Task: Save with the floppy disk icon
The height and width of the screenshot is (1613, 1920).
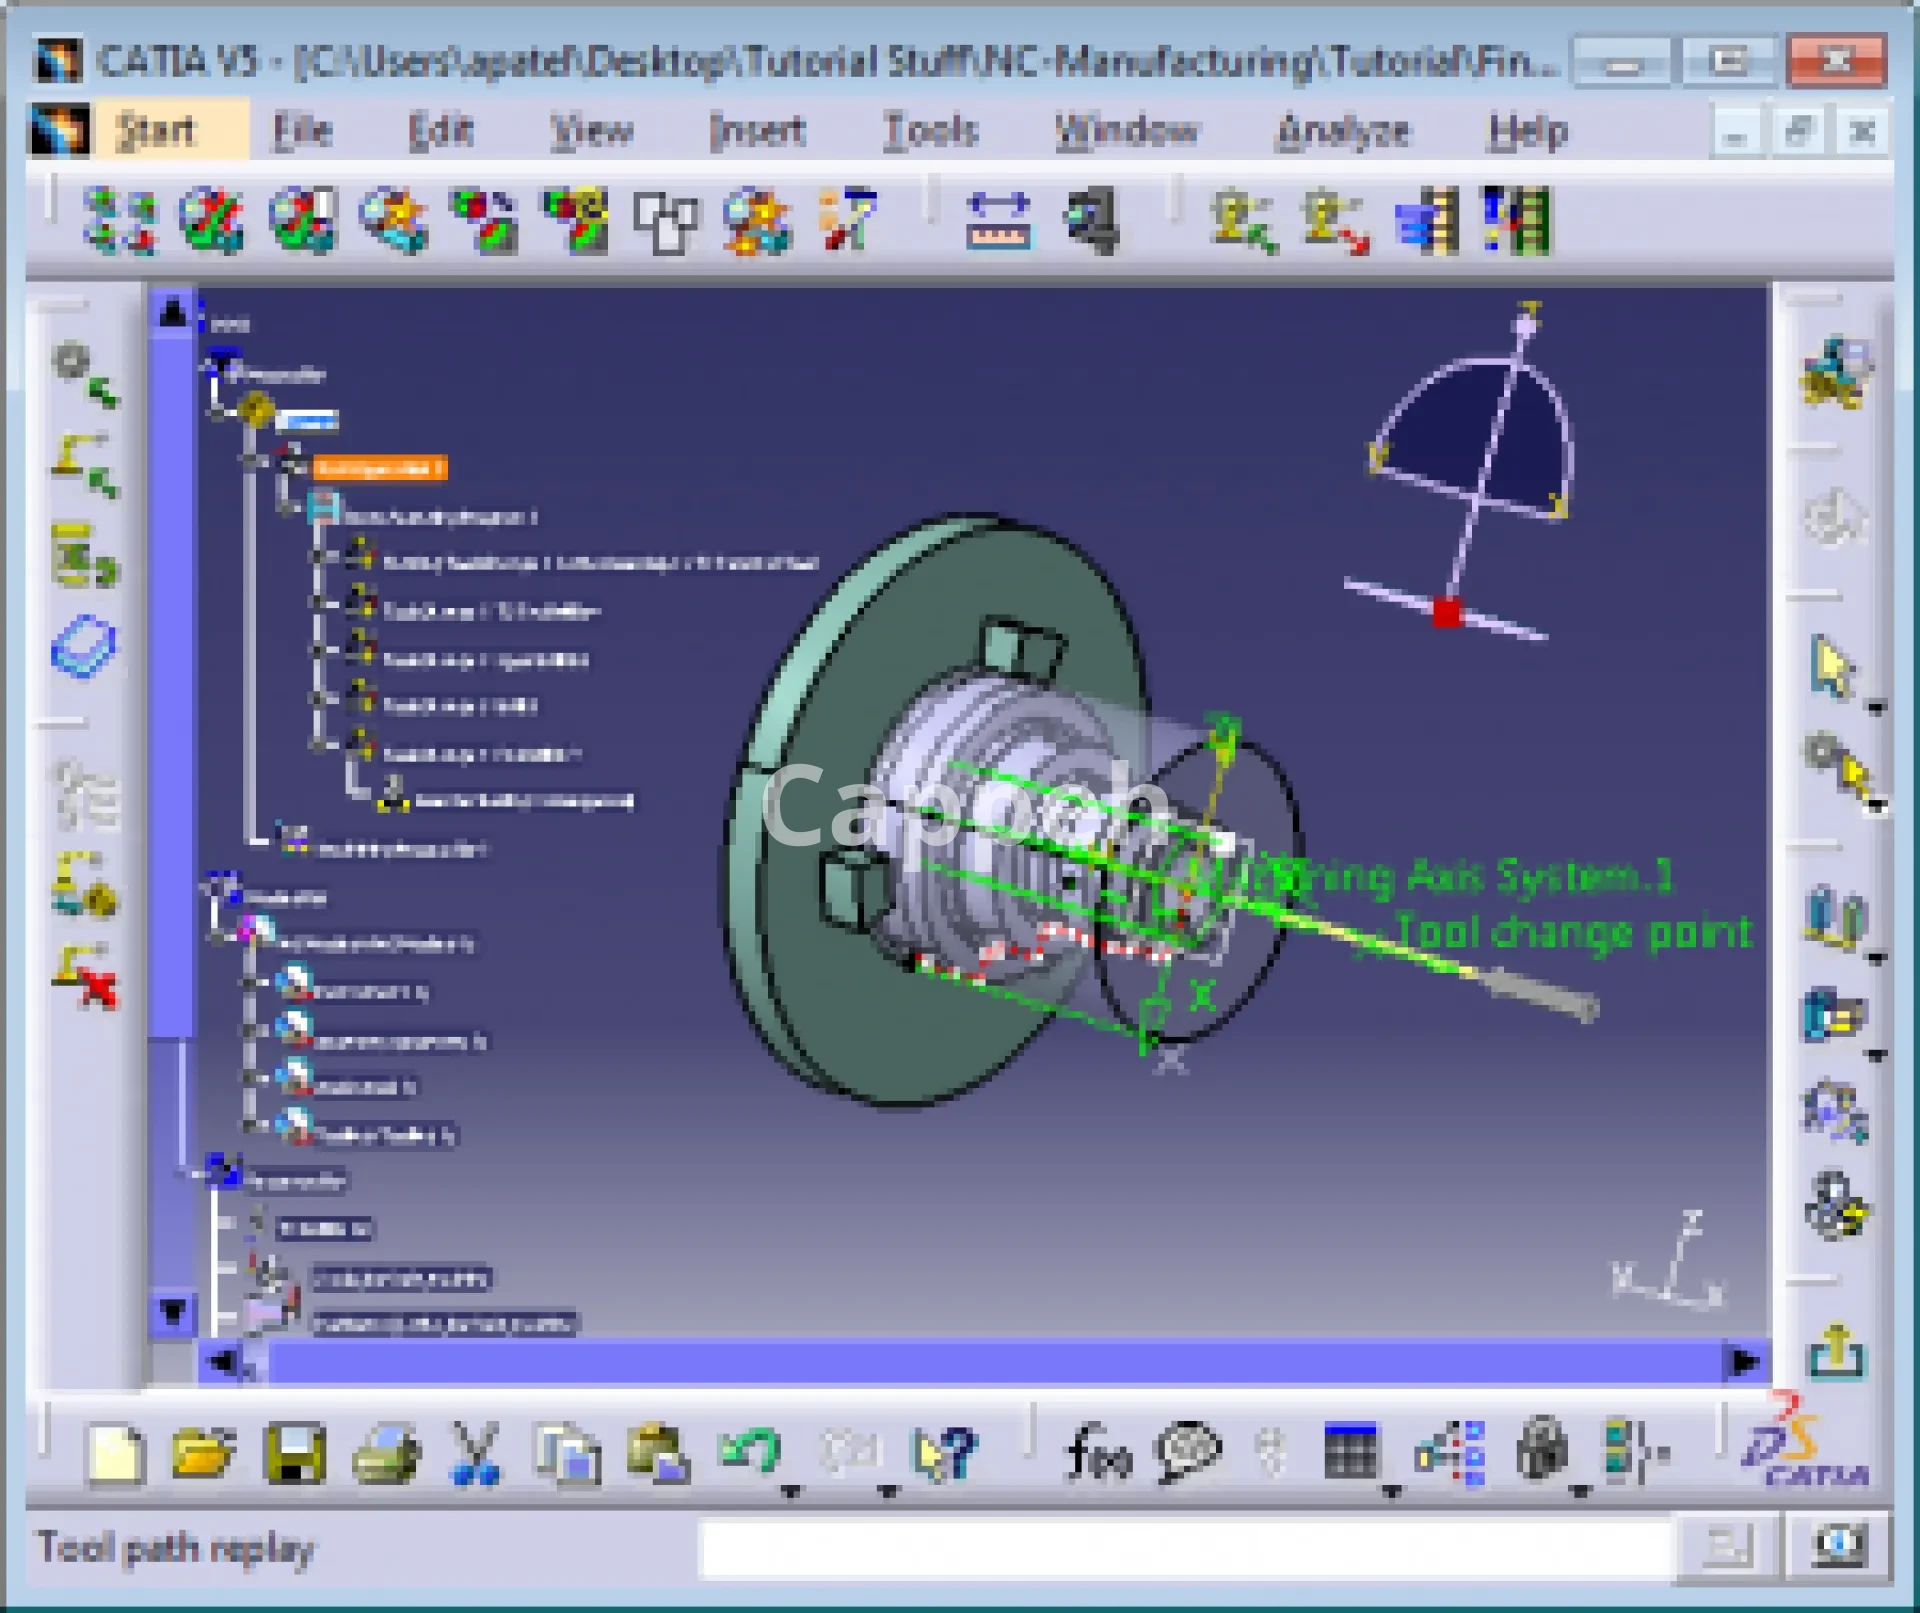Action: click(x=295, y=1453)
